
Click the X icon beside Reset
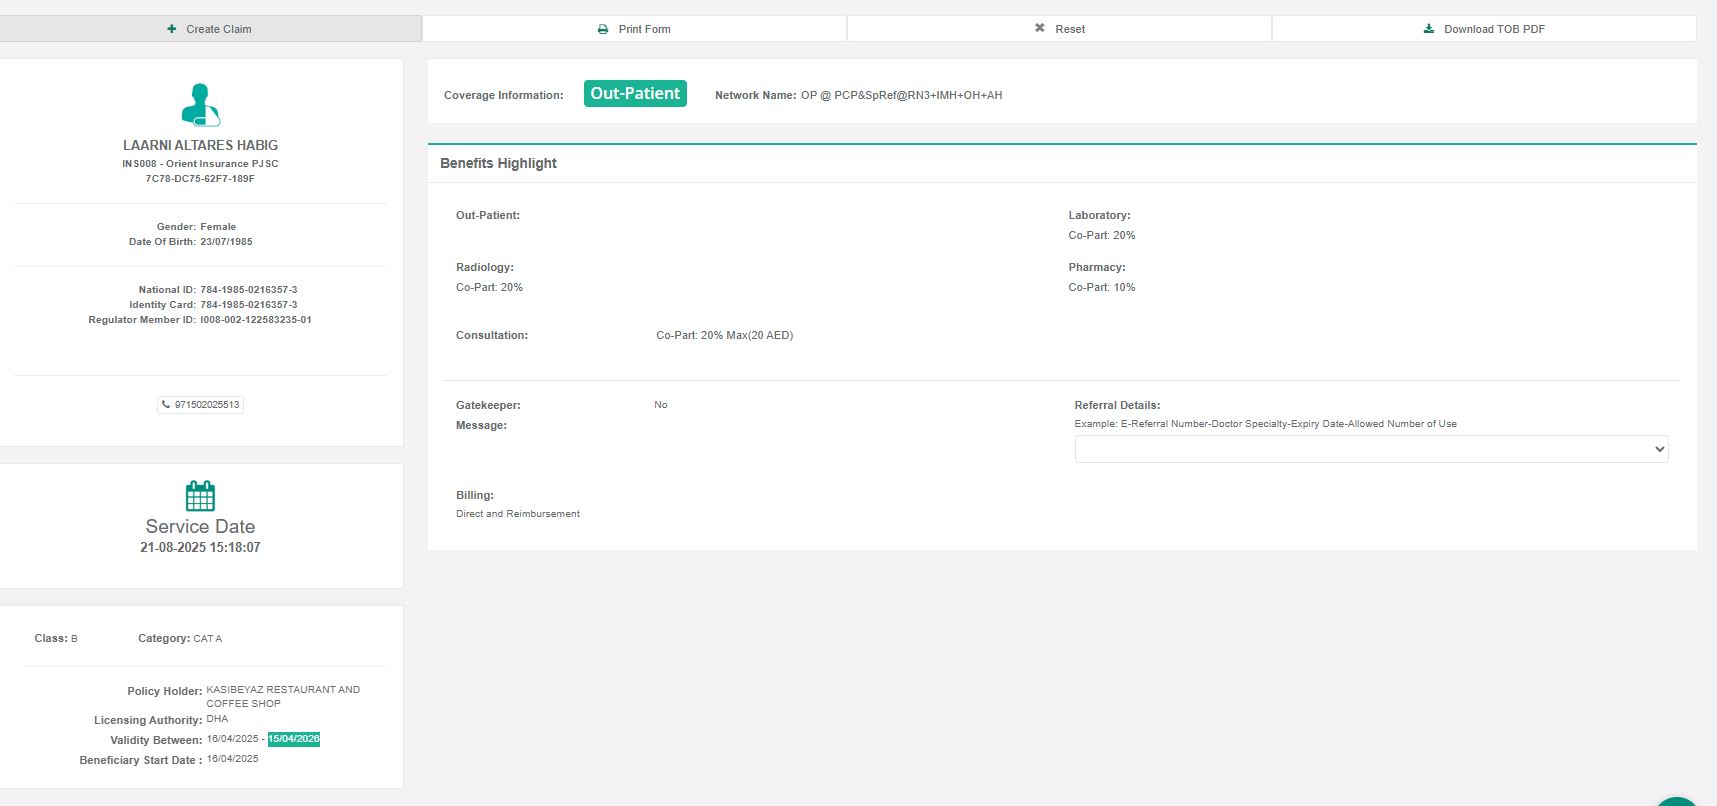pos(1040,28)
